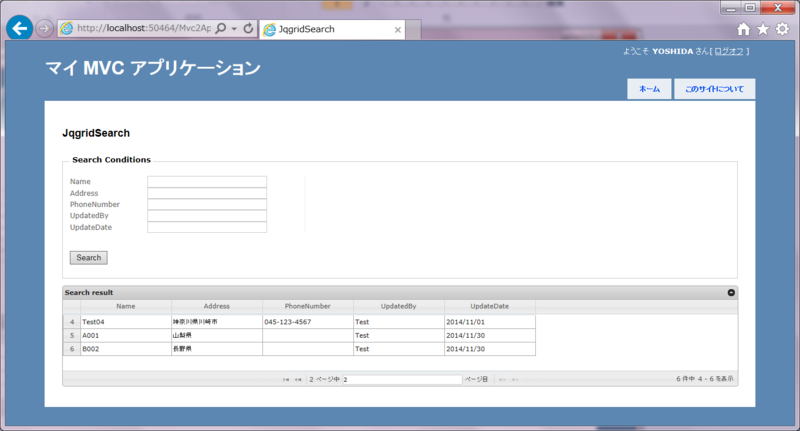This screenshot has height=431, width=800.
Task: Focus the Name search input field
Action: (x=207, y=182)
